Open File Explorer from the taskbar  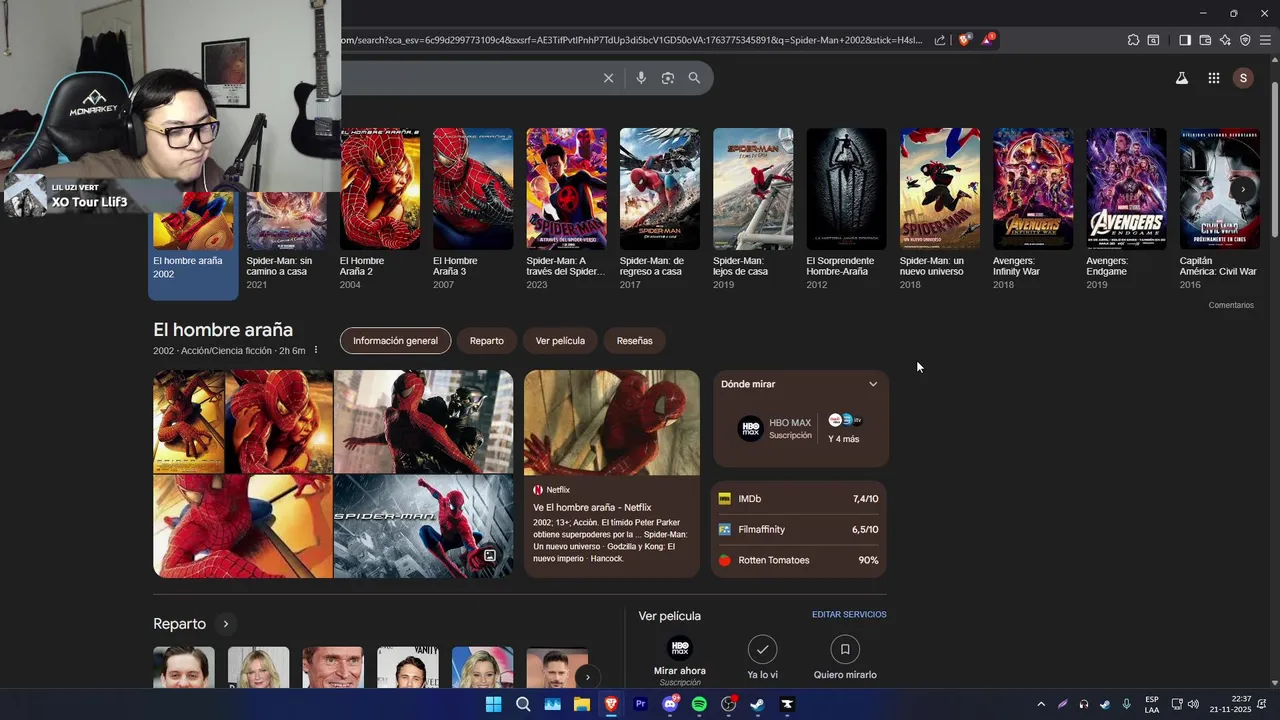click(x=582, y=704)
